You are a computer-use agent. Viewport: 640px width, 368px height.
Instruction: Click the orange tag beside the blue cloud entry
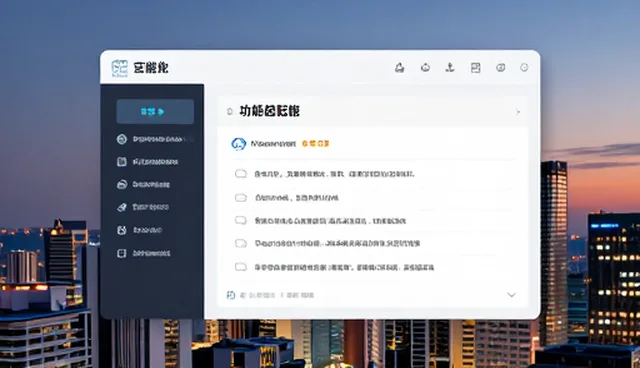pyautogui.click(x=316, y=144)
